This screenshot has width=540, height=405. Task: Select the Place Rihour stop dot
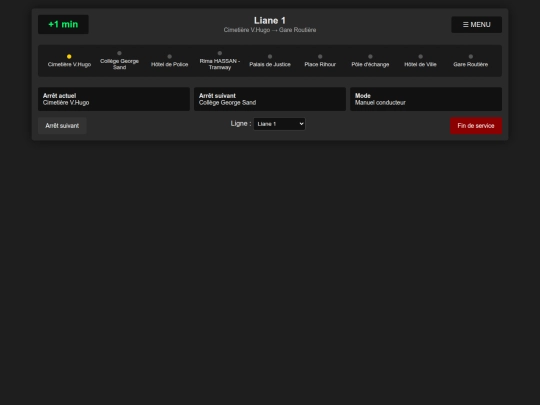coord(320,56)
